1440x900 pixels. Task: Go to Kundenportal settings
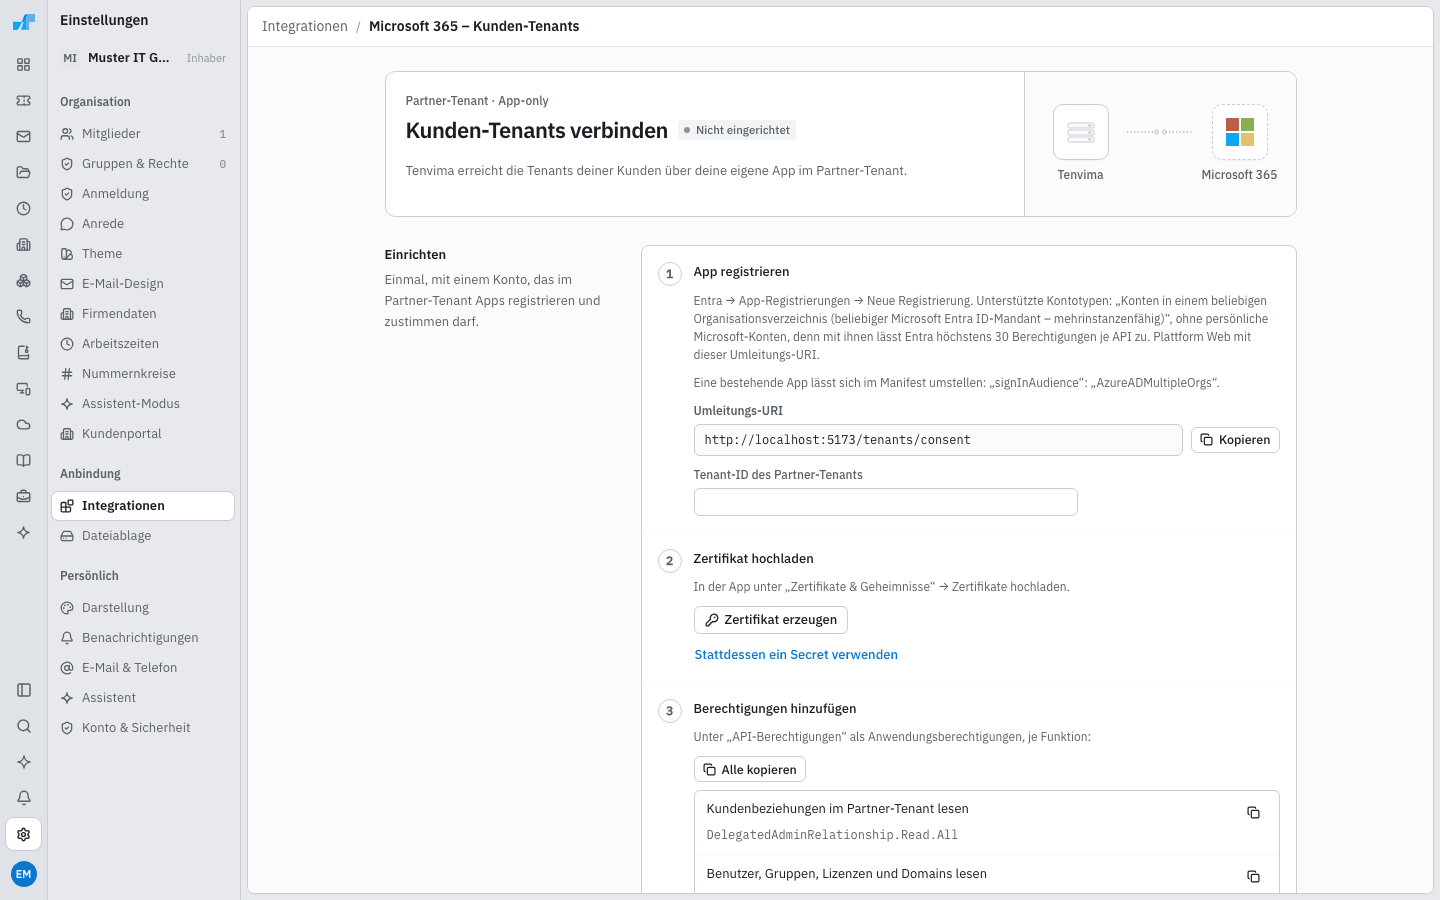[x=143, y=434]
